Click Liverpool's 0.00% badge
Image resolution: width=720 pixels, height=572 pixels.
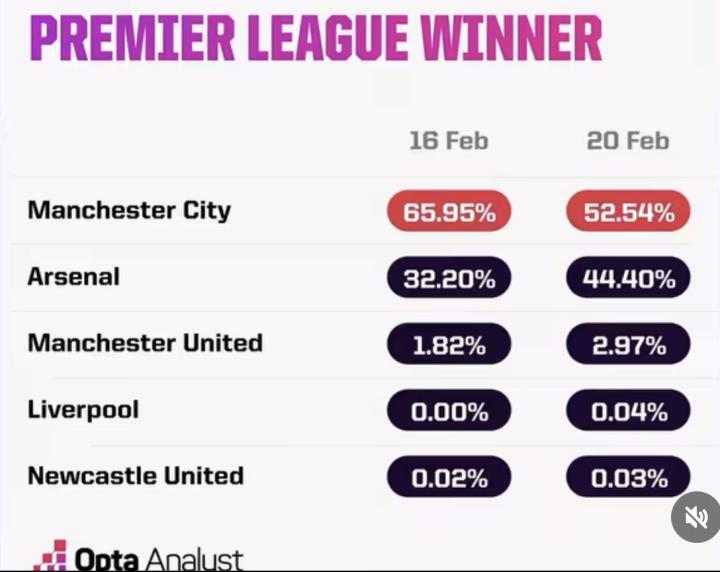449,411
